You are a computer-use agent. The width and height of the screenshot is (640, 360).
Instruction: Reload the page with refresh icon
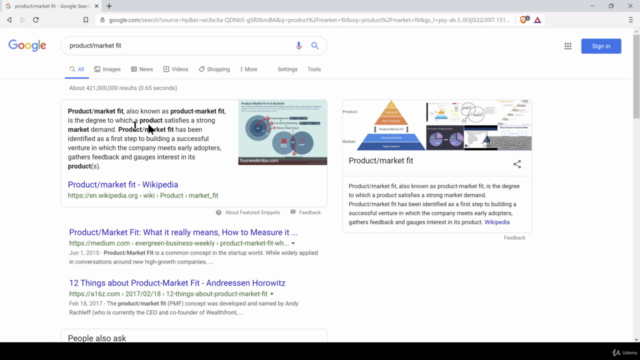(36, 20)
